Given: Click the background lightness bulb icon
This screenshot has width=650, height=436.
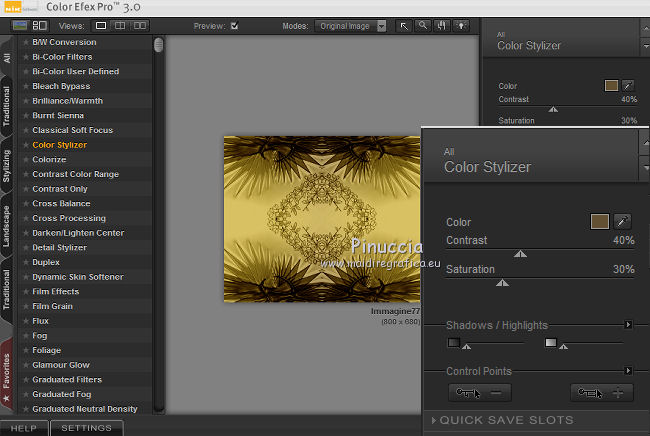Looking at the screenshot, I should [x=461, y=26].
